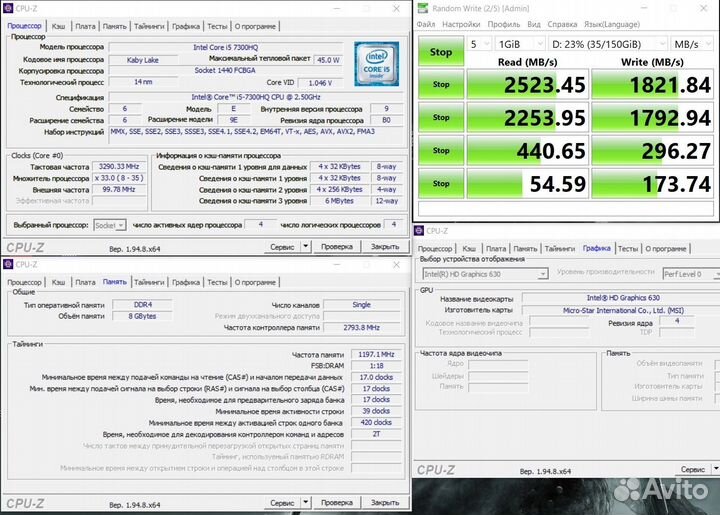720x515 pixels.
Task: Open the Socket processor selection dropdown
Action: 109,225
